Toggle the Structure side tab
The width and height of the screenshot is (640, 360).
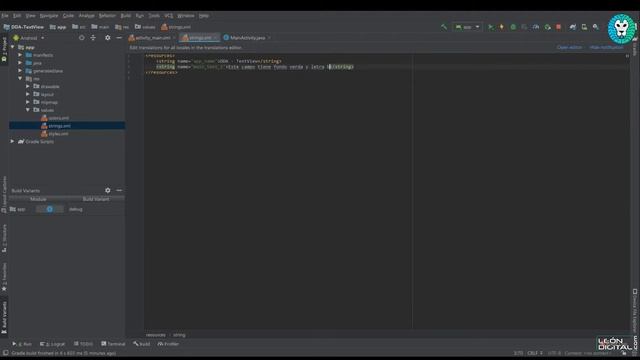[4, 238]
